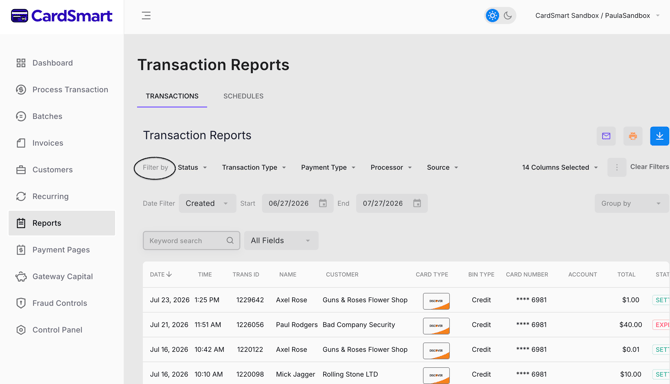Email the report with envelope icon
This screenshot has width=670, height=384.
[x=606, y=136]
